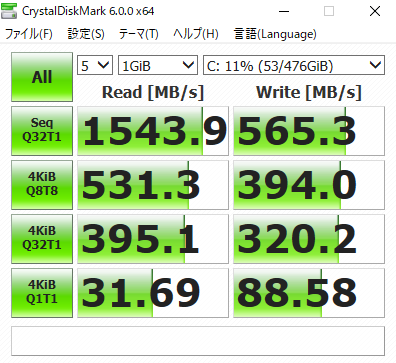Open the 言語(Language) menu
The height and width of the screenshot is (363, 396).
tap(275, 34)
